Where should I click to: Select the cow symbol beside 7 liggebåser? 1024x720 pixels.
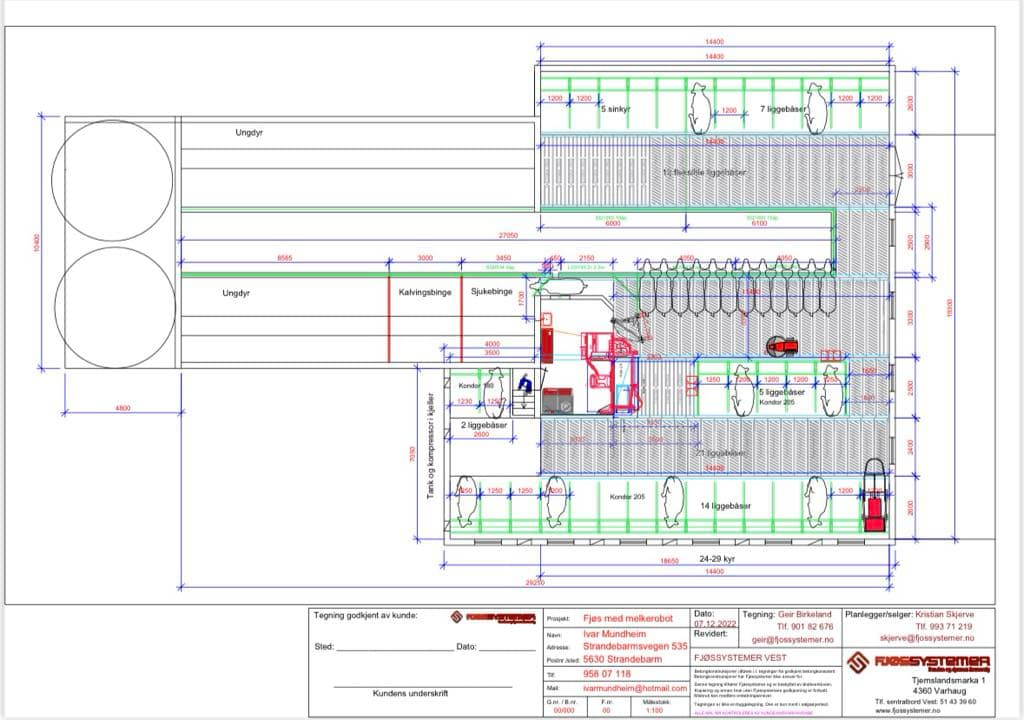pyautogui.click(x=817, y=108)
